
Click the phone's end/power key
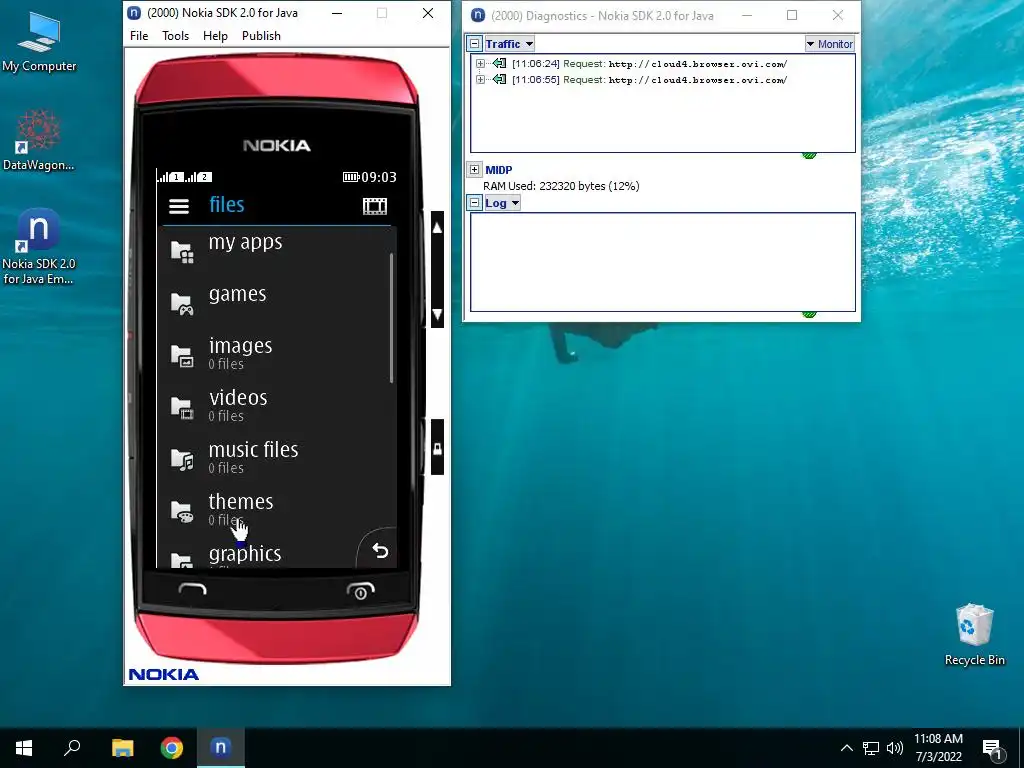click(x=360, y=590)
